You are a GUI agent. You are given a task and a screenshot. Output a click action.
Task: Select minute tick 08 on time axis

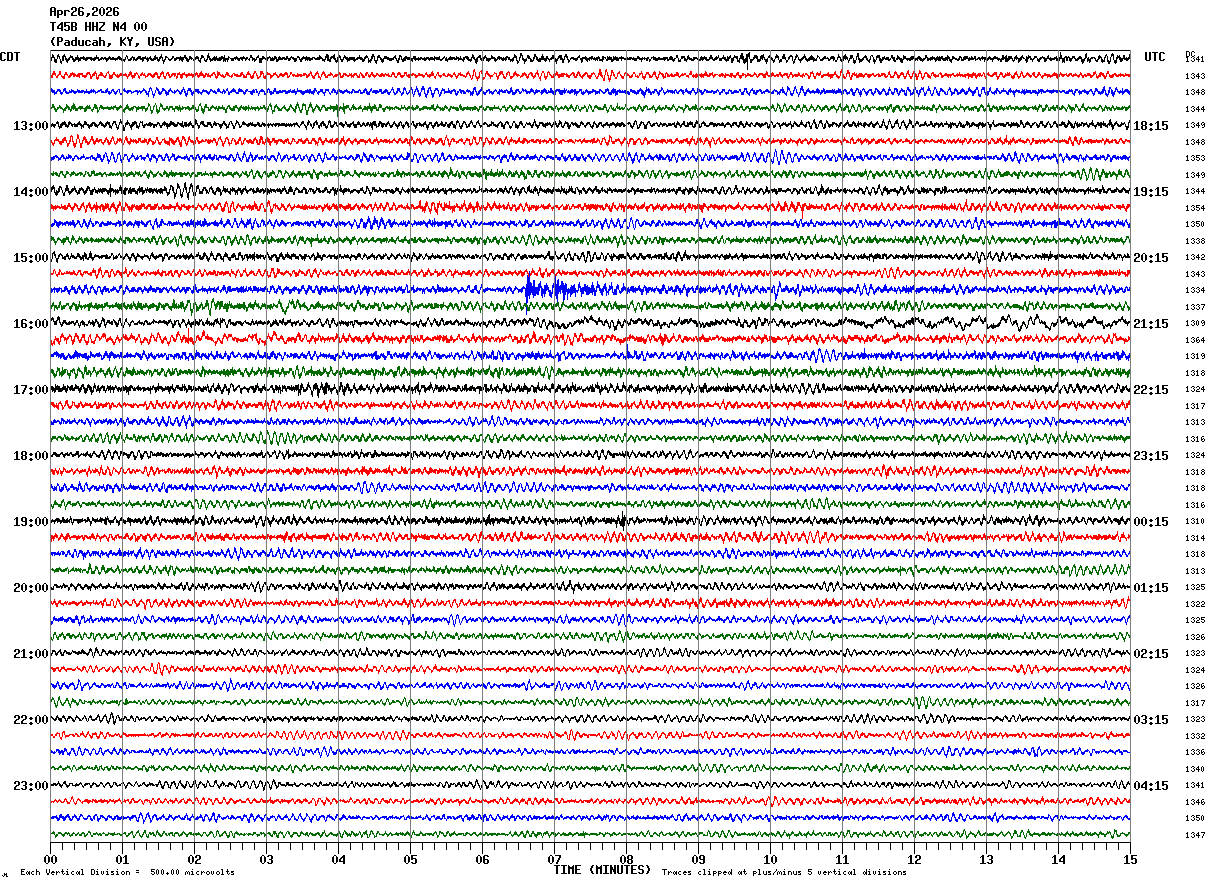point(626,859)
